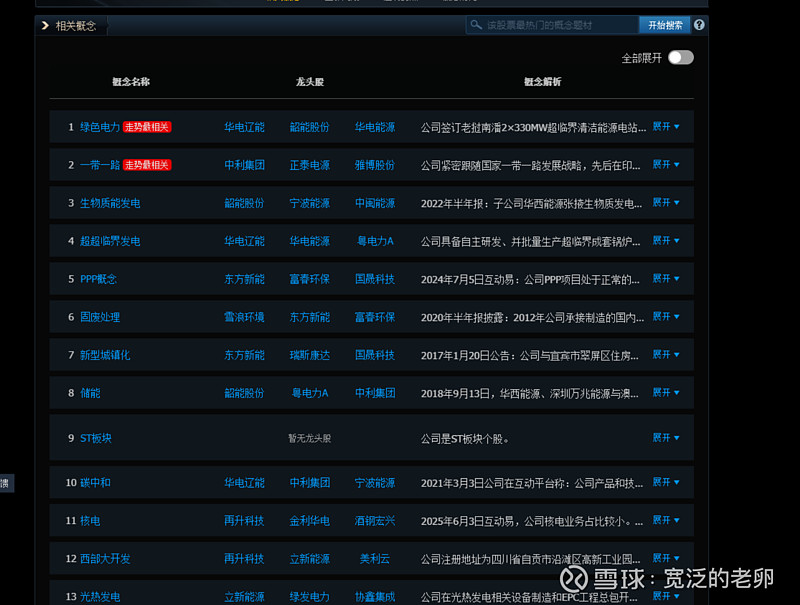Screen dimensions: 800x605
Task: Open 酒钢宏兴 stock link
Action: pyautogui.click(x=375, y=521)
